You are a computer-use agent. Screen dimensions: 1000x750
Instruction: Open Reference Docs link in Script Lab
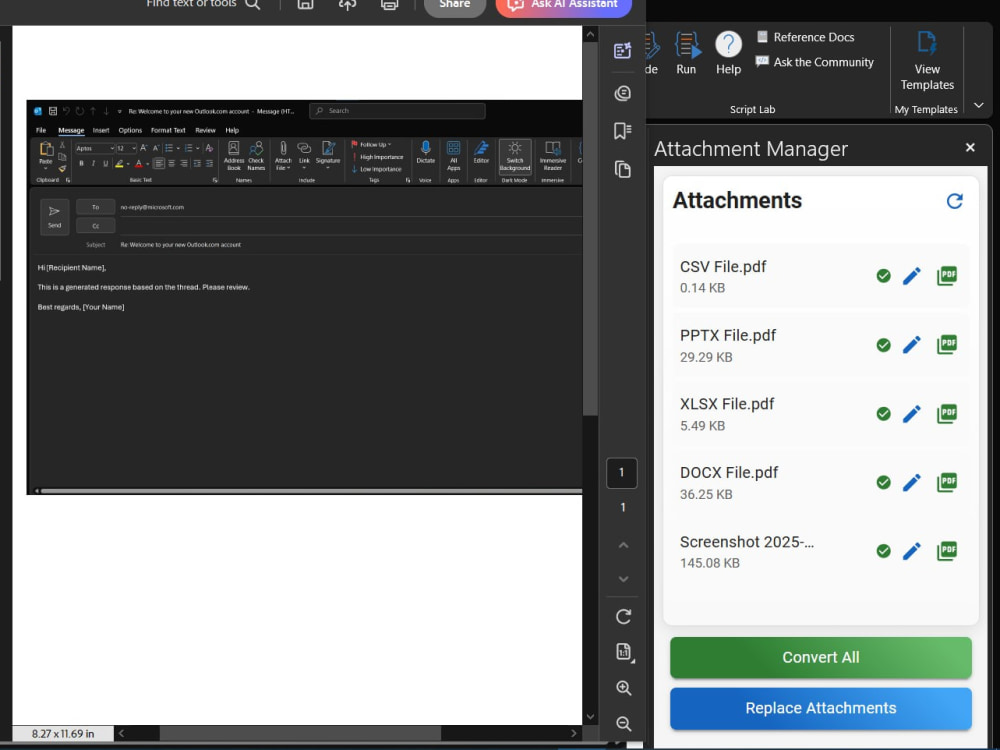point(805,37)
